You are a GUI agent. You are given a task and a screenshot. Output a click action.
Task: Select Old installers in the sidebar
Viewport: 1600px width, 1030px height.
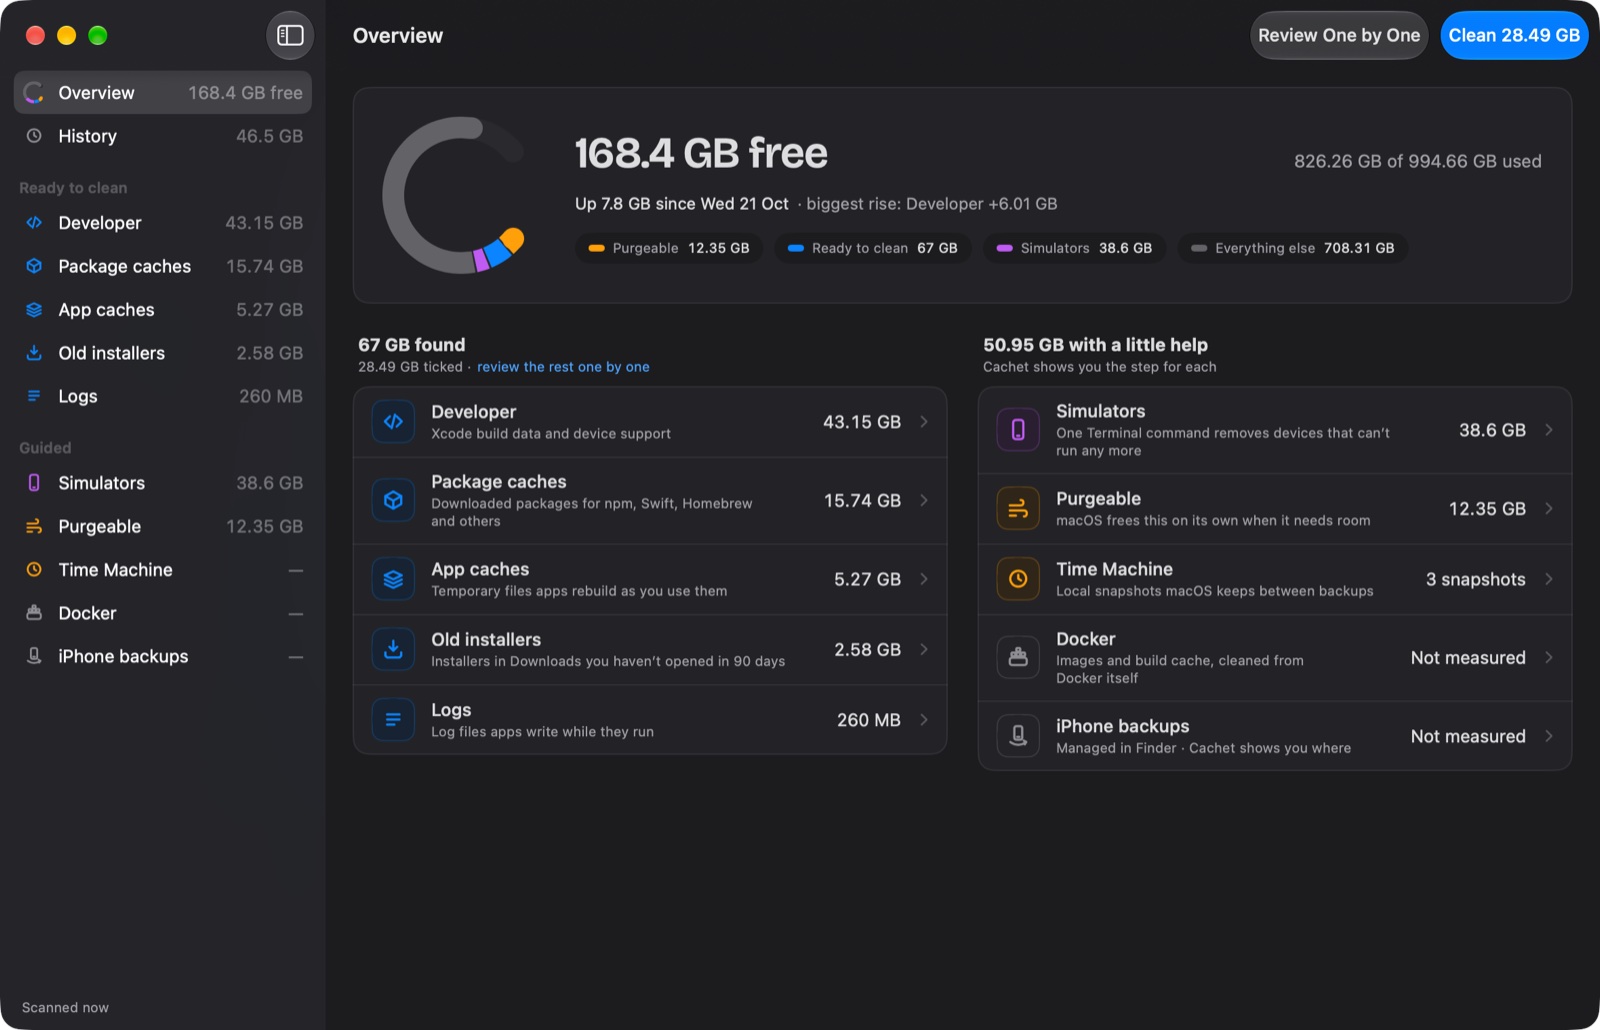[x=163, y=353]
